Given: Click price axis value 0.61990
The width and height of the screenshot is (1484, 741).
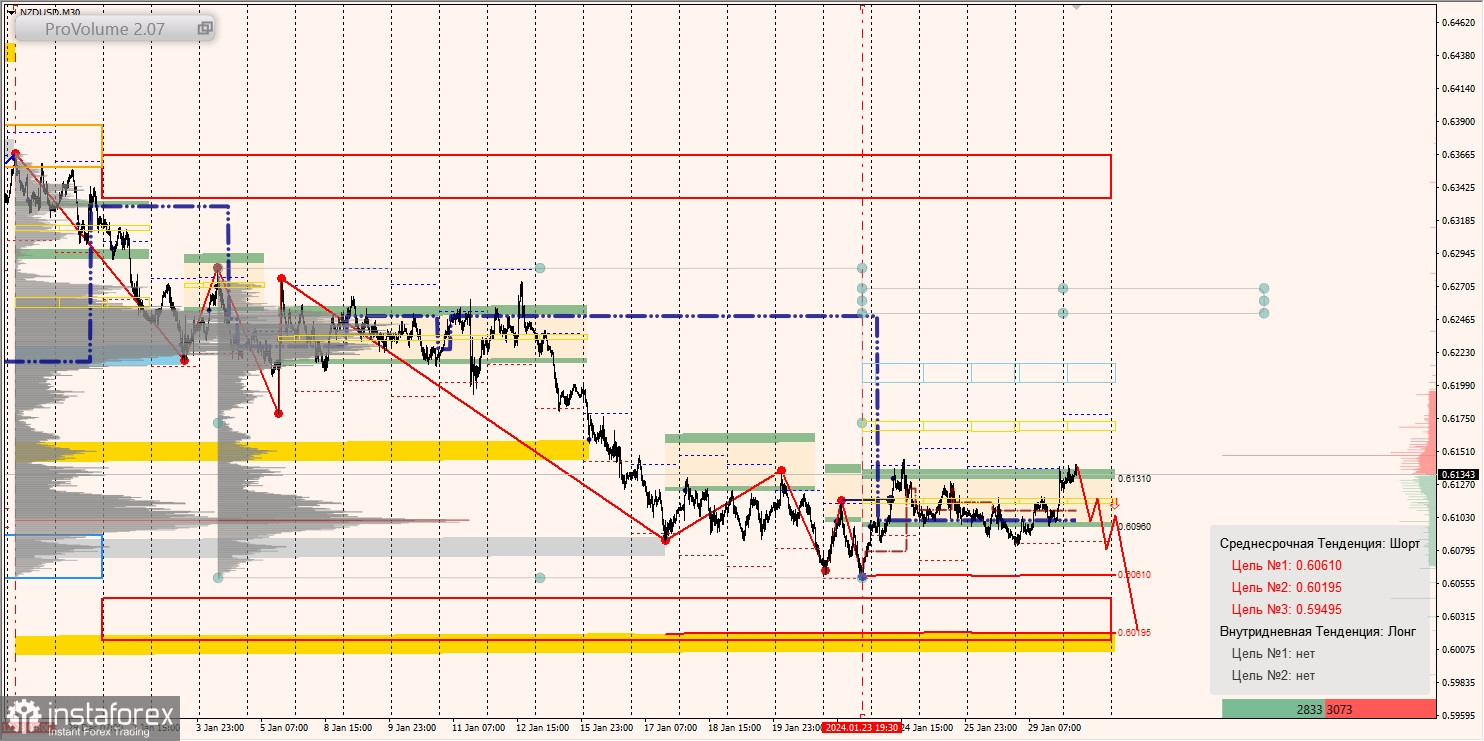Looking at the screenshot, I should [x=1457, y=385].
